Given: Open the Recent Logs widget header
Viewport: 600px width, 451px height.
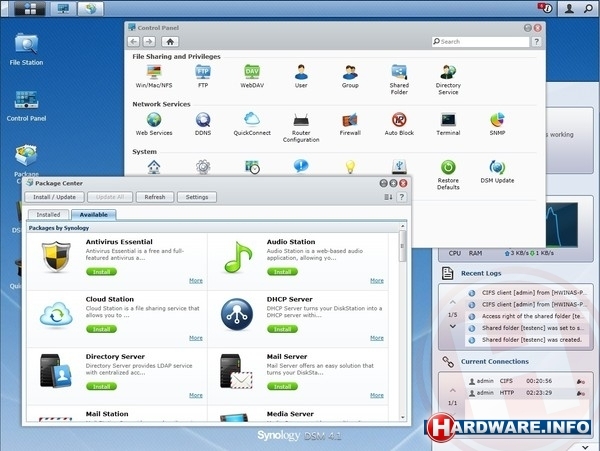Looking at the screenshot, I should click(481, 273).
